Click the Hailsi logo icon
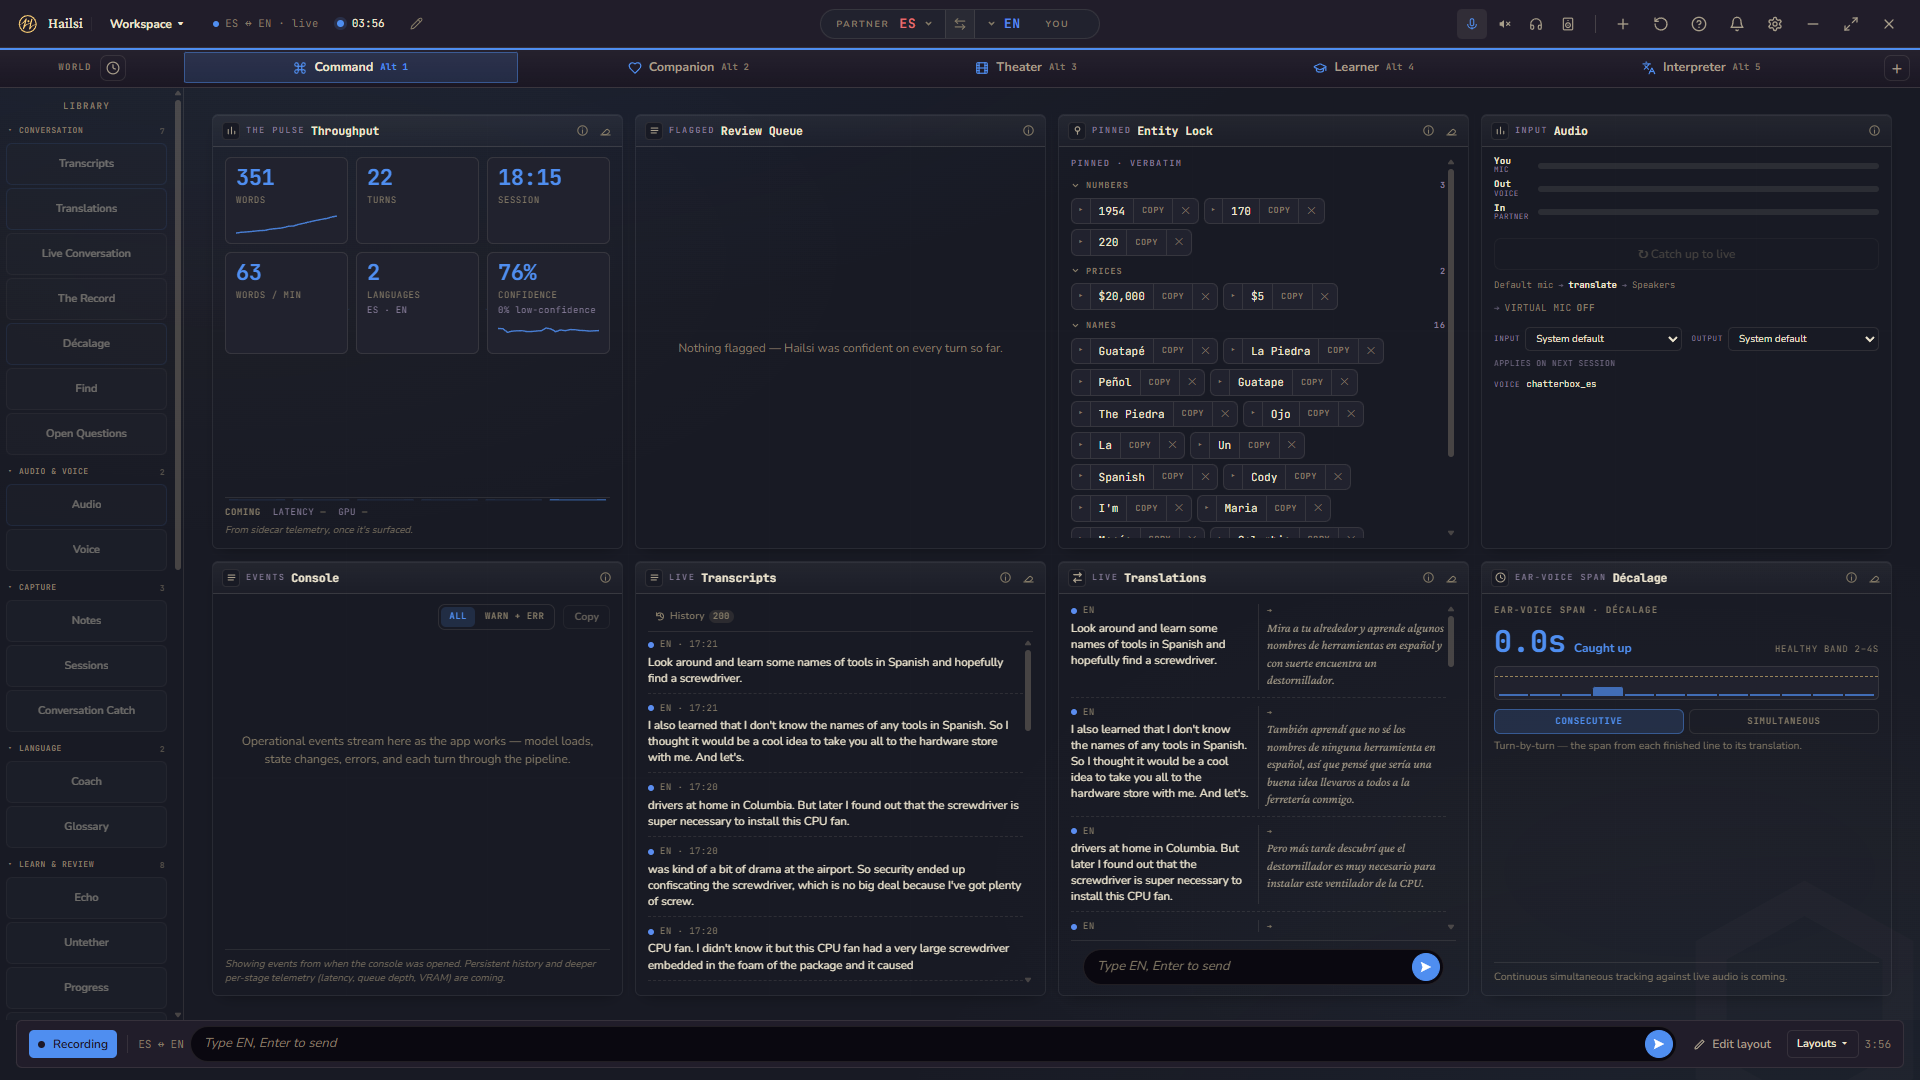 click(x=28, y=24)
